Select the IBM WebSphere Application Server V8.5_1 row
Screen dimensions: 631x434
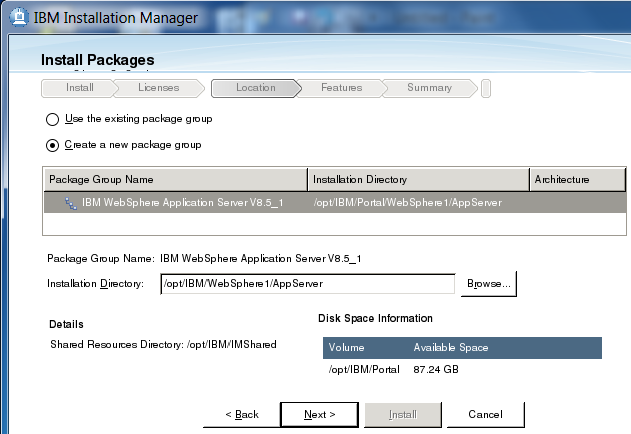pos(335,203)
